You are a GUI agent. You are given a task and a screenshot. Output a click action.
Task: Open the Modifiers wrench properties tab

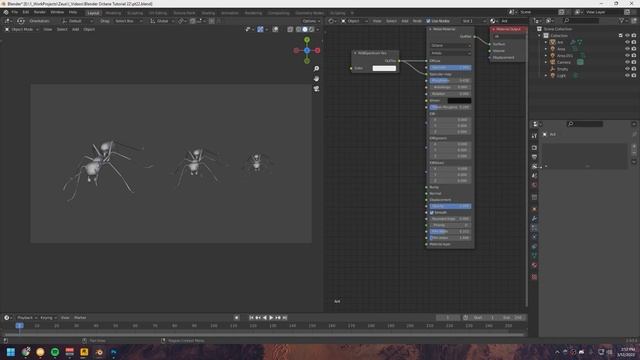534,219
